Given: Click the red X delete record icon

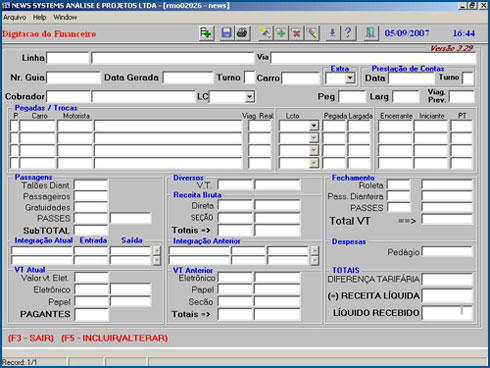Looking at the screenshot, I should [x=296, y=33].
